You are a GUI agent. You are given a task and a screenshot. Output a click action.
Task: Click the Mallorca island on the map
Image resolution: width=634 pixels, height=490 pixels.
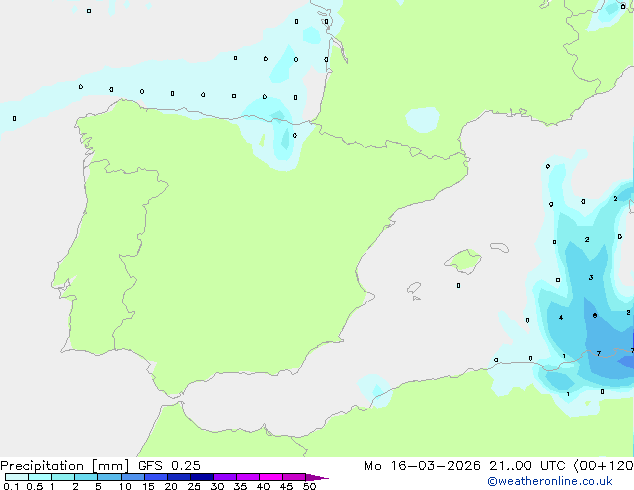tap(464, 261)
